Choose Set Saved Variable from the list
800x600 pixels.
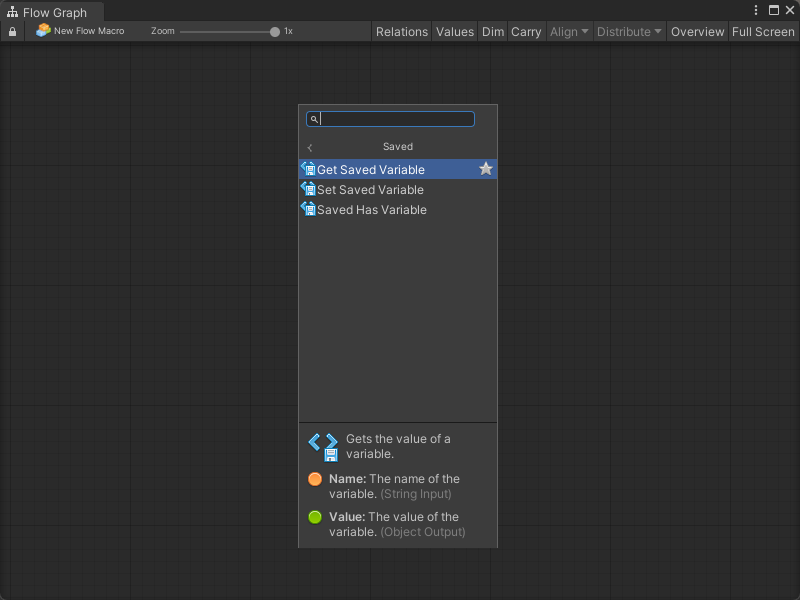(370, 190)
